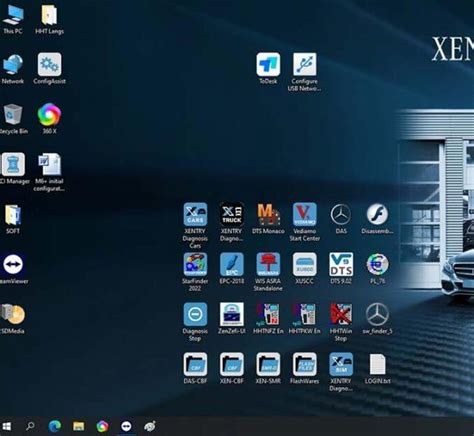
Task: Open WIS ASRA Standalone
Action: point(268,272)
